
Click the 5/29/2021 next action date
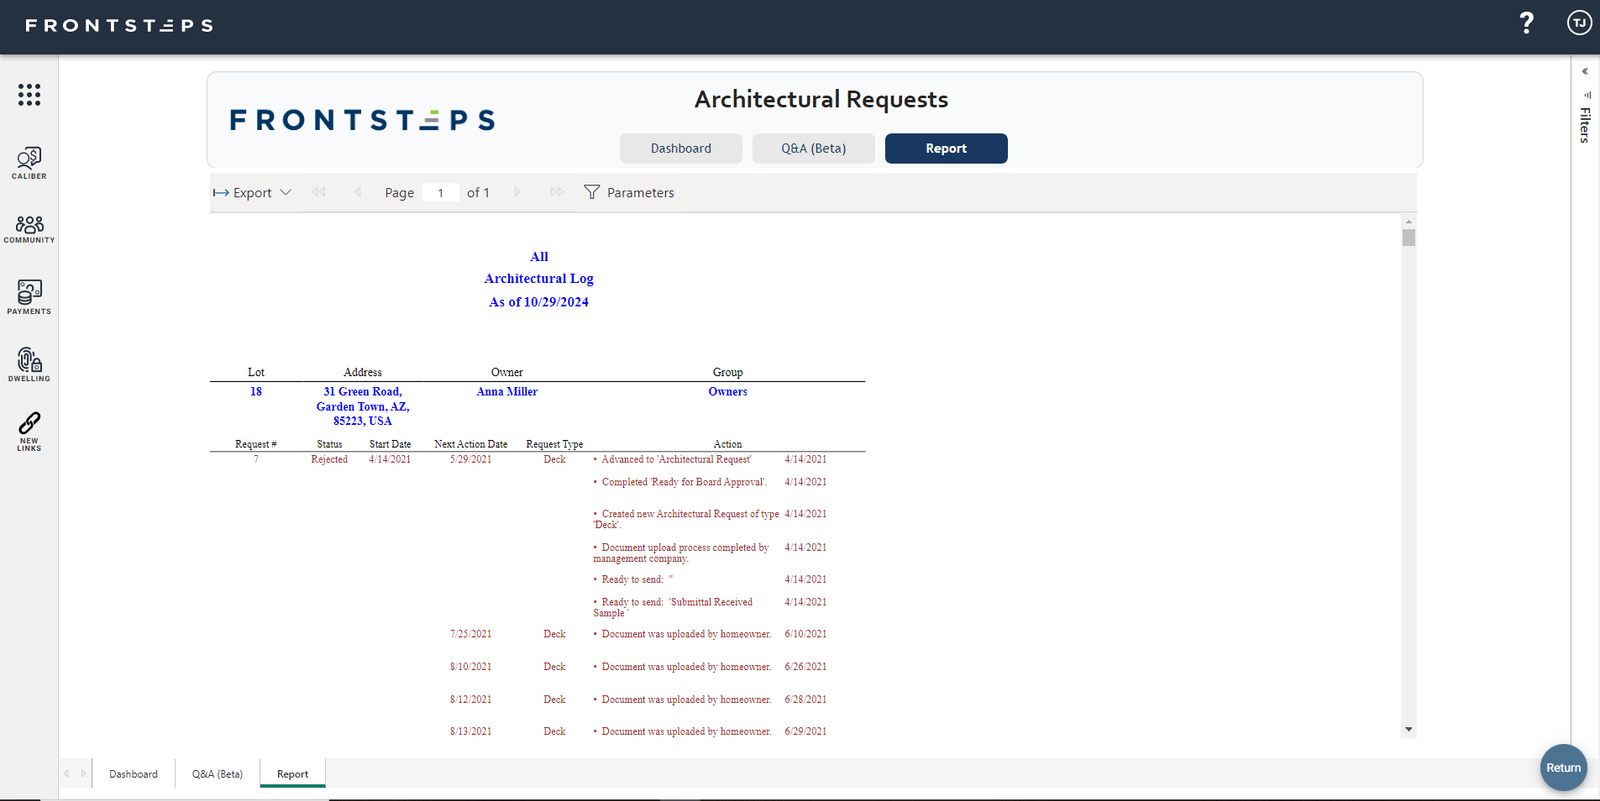click(x=470, y=460)
